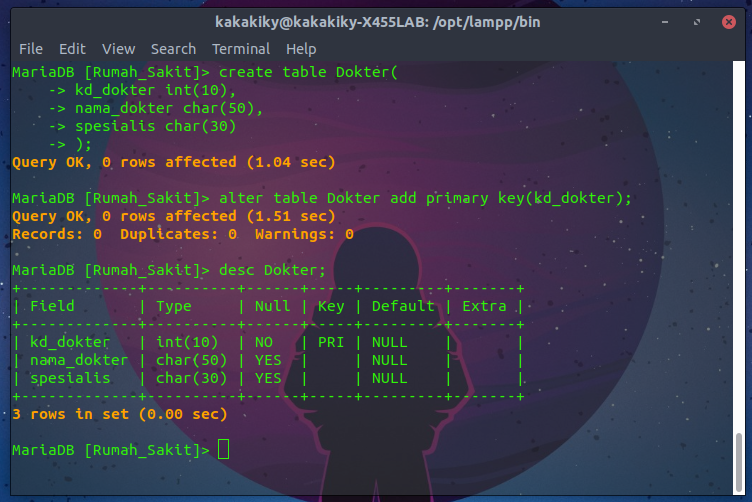Viewport: 752px width, 502px height.
Task: Click the terminal cursor at the prompt
Action: (x=223, y=450)
